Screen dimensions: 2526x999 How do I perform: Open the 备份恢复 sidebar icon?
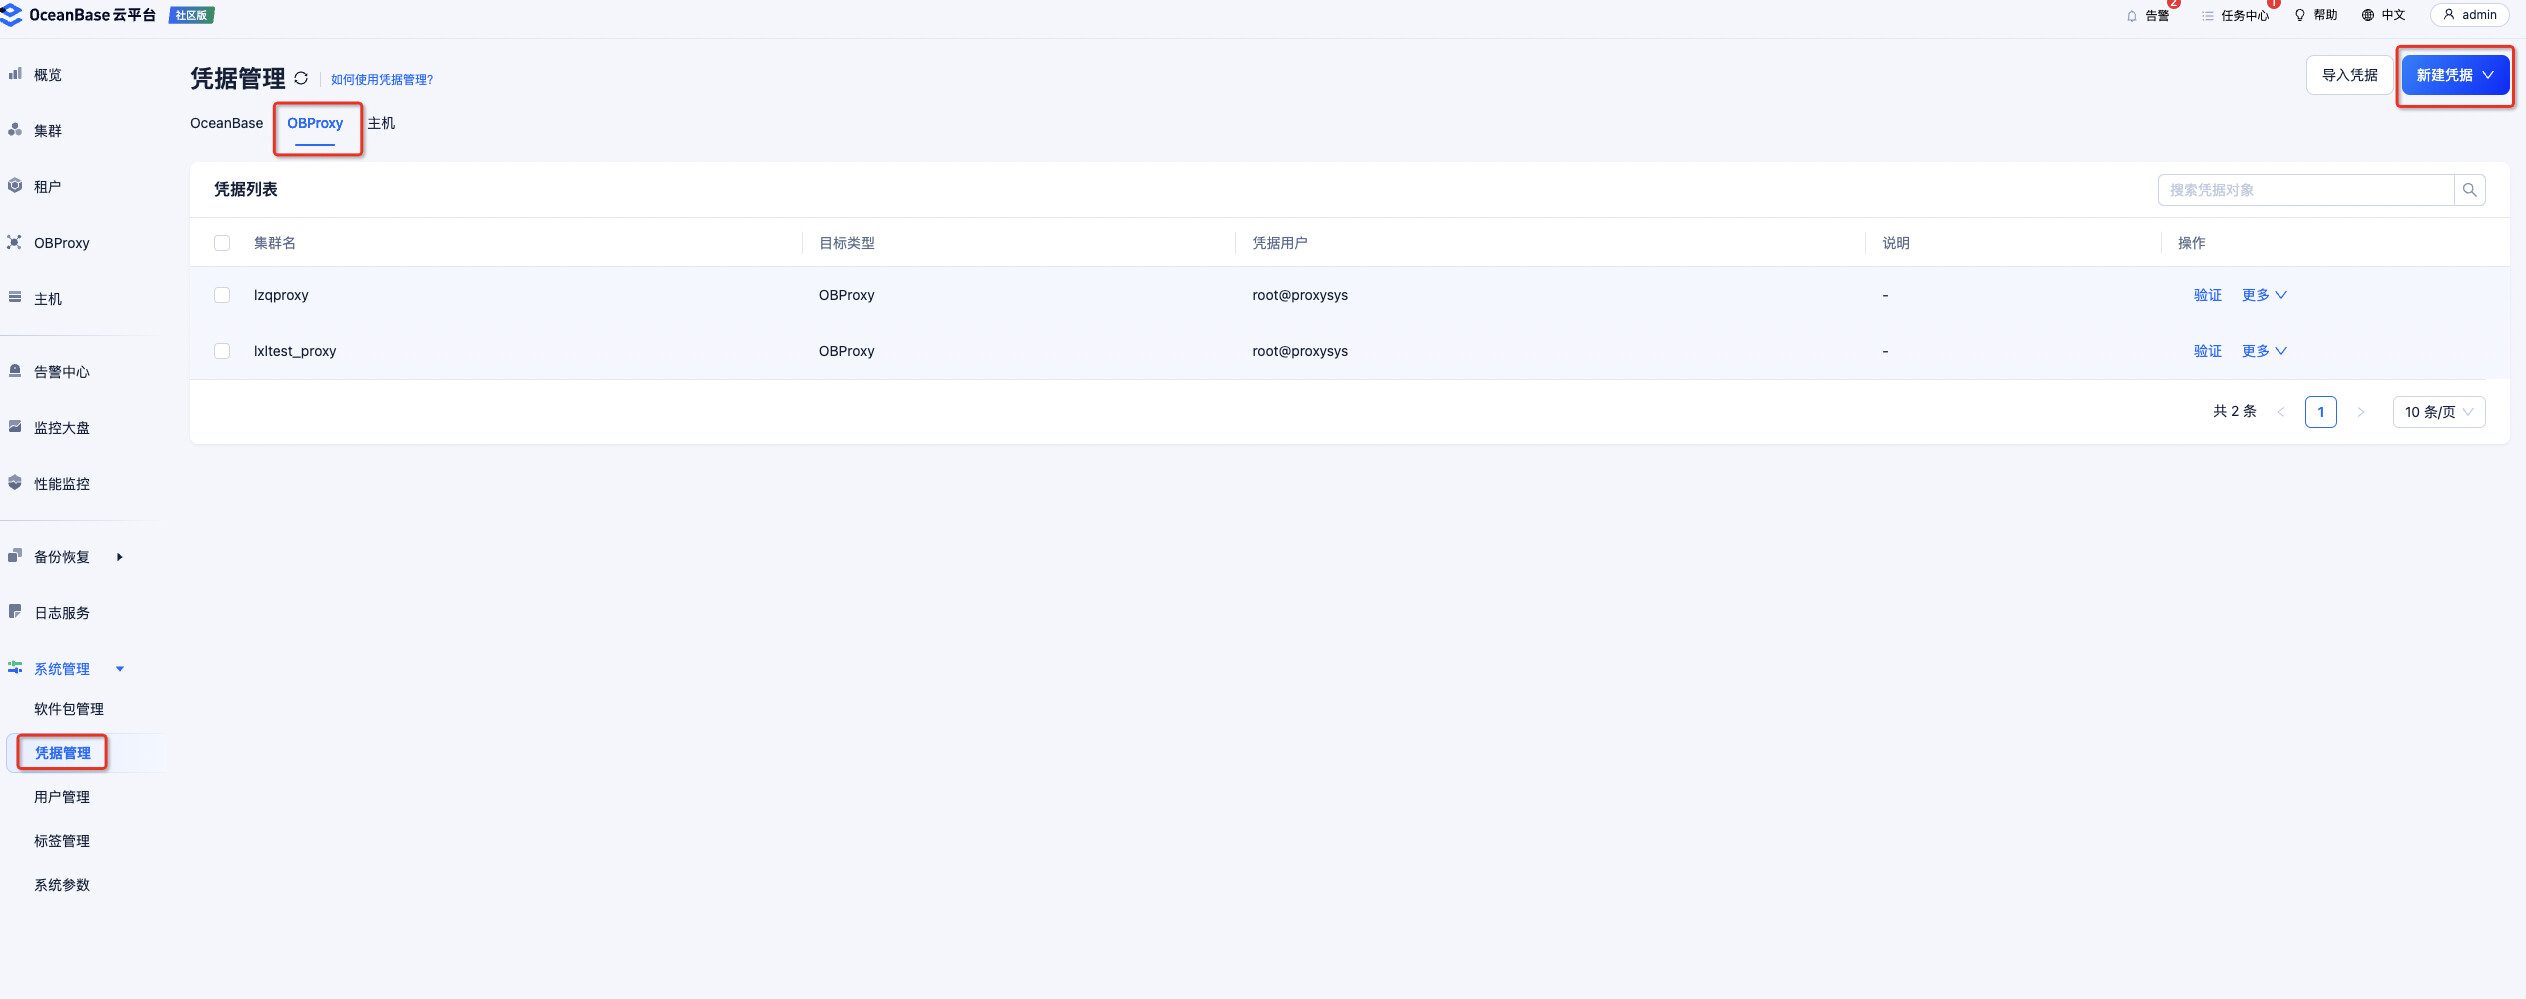(x=15, y=556)
